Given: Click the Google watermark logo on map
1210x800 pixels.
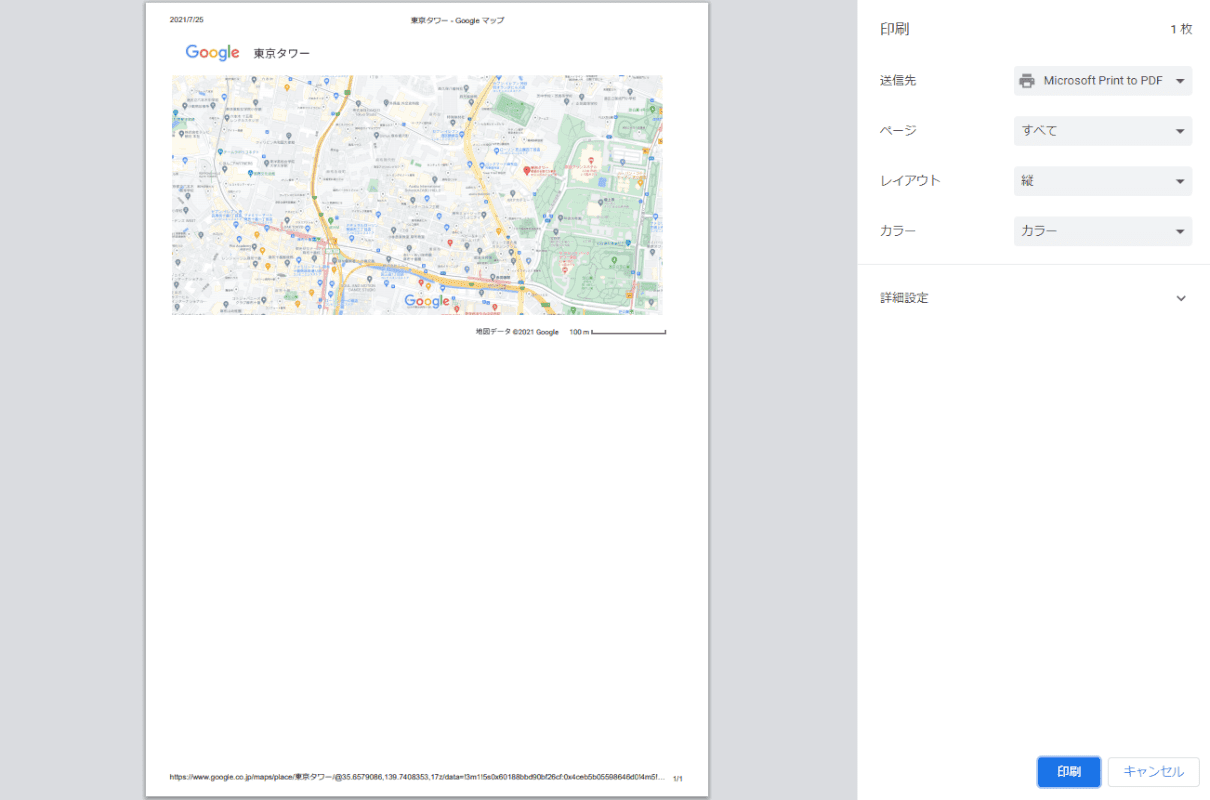Looking at the screenshot, I should 427,301.
